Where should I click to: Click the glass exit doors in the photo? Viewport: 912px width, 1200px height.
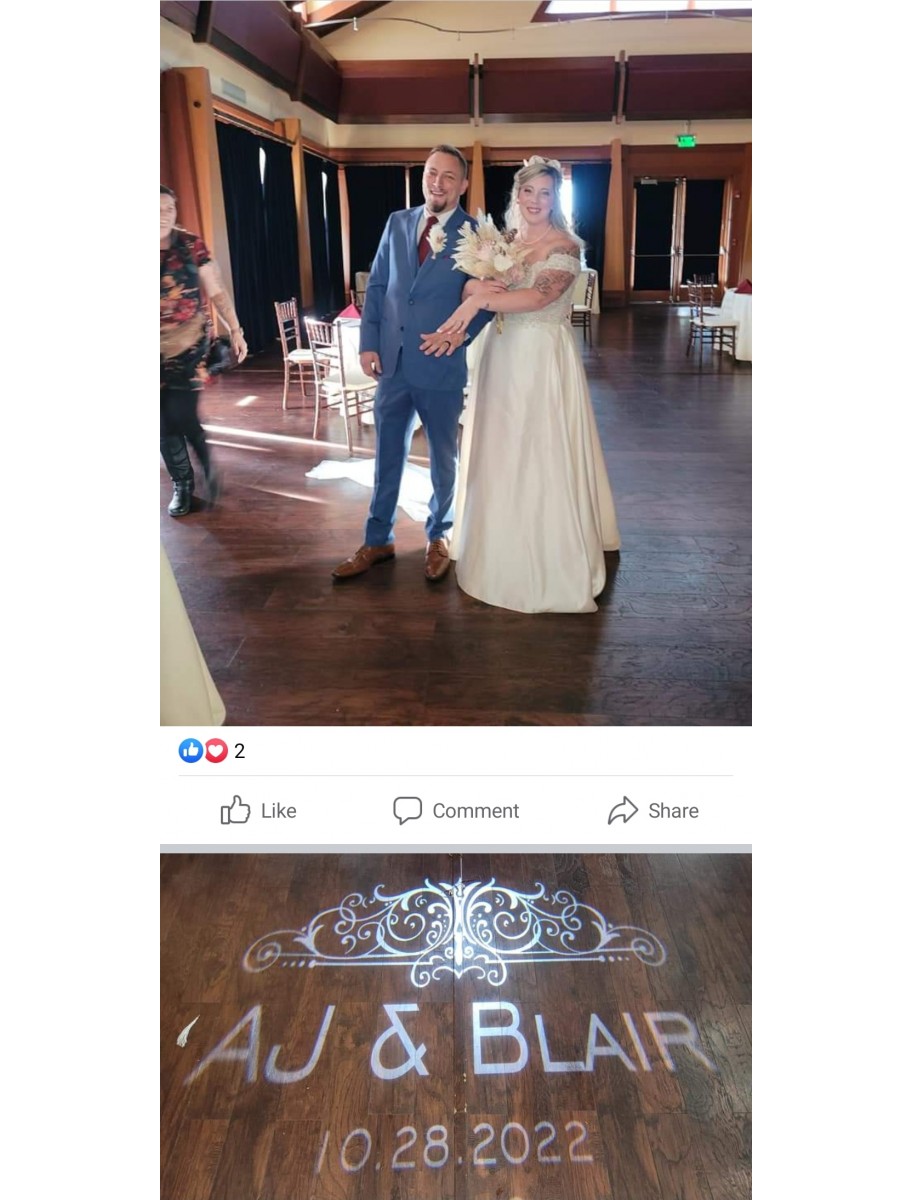tap(678, 237)
